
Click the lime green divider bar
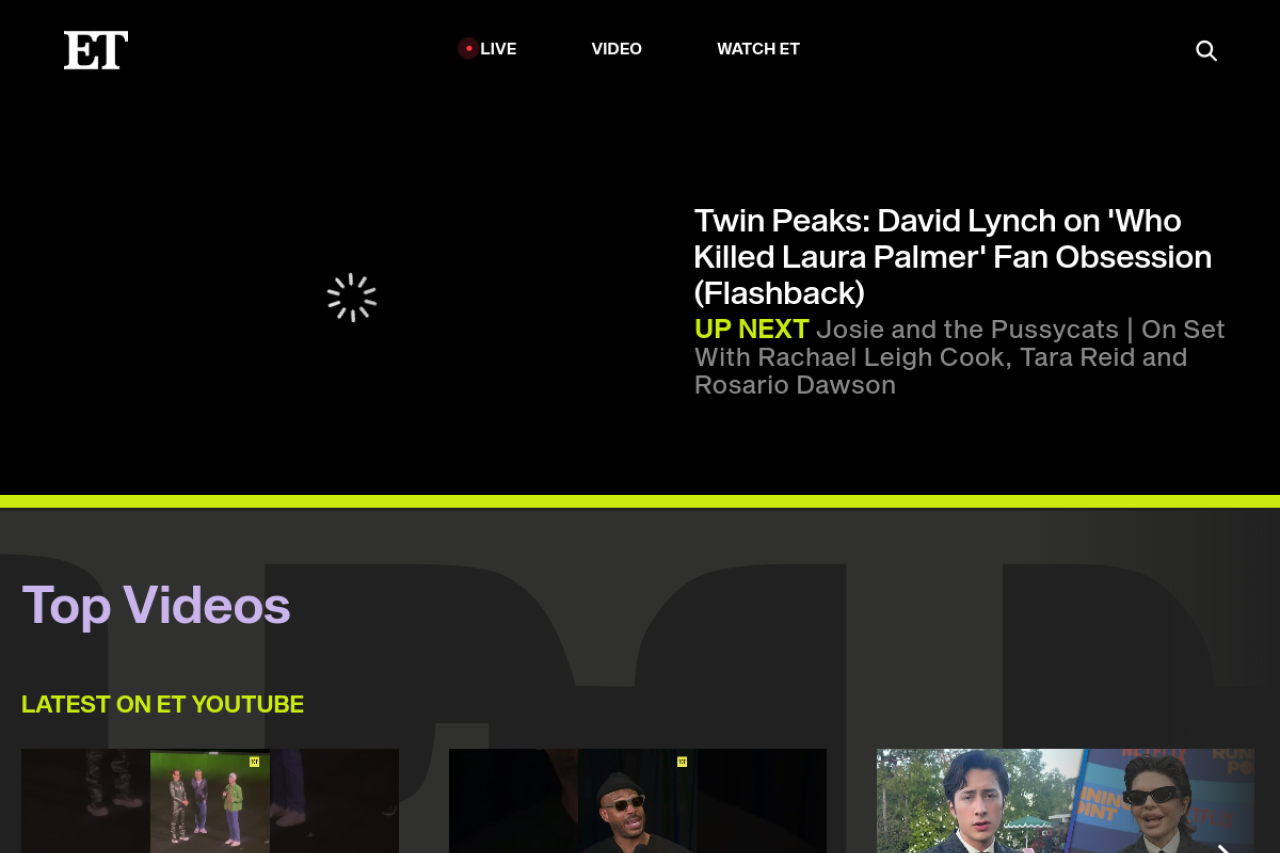click(x=640, y=501)
